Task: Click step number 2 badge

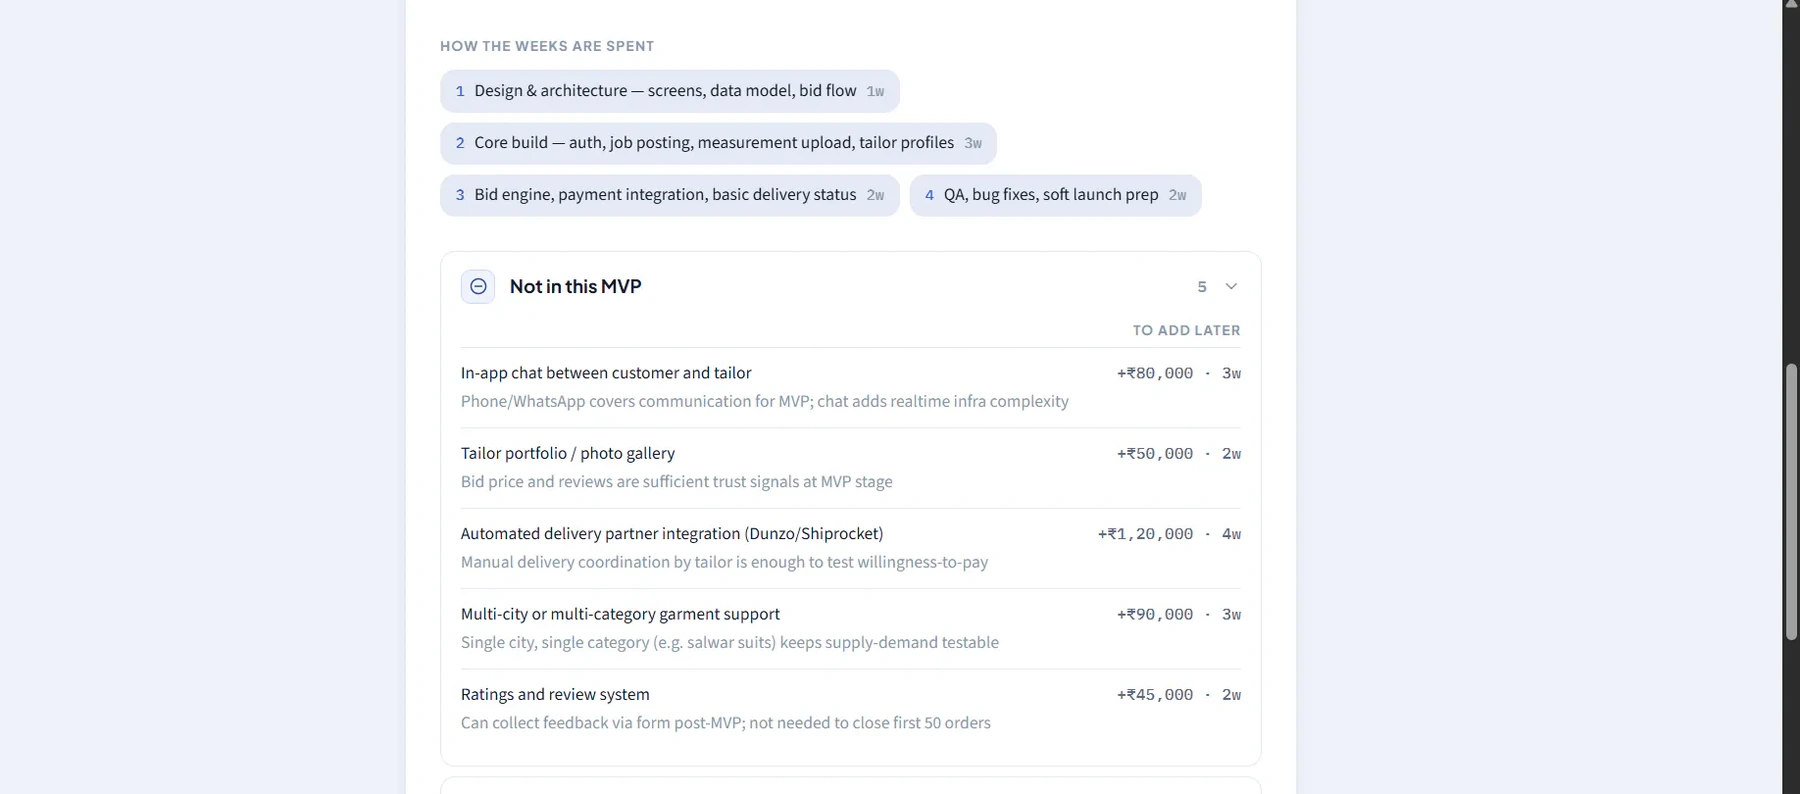Action: pos(460,143)
